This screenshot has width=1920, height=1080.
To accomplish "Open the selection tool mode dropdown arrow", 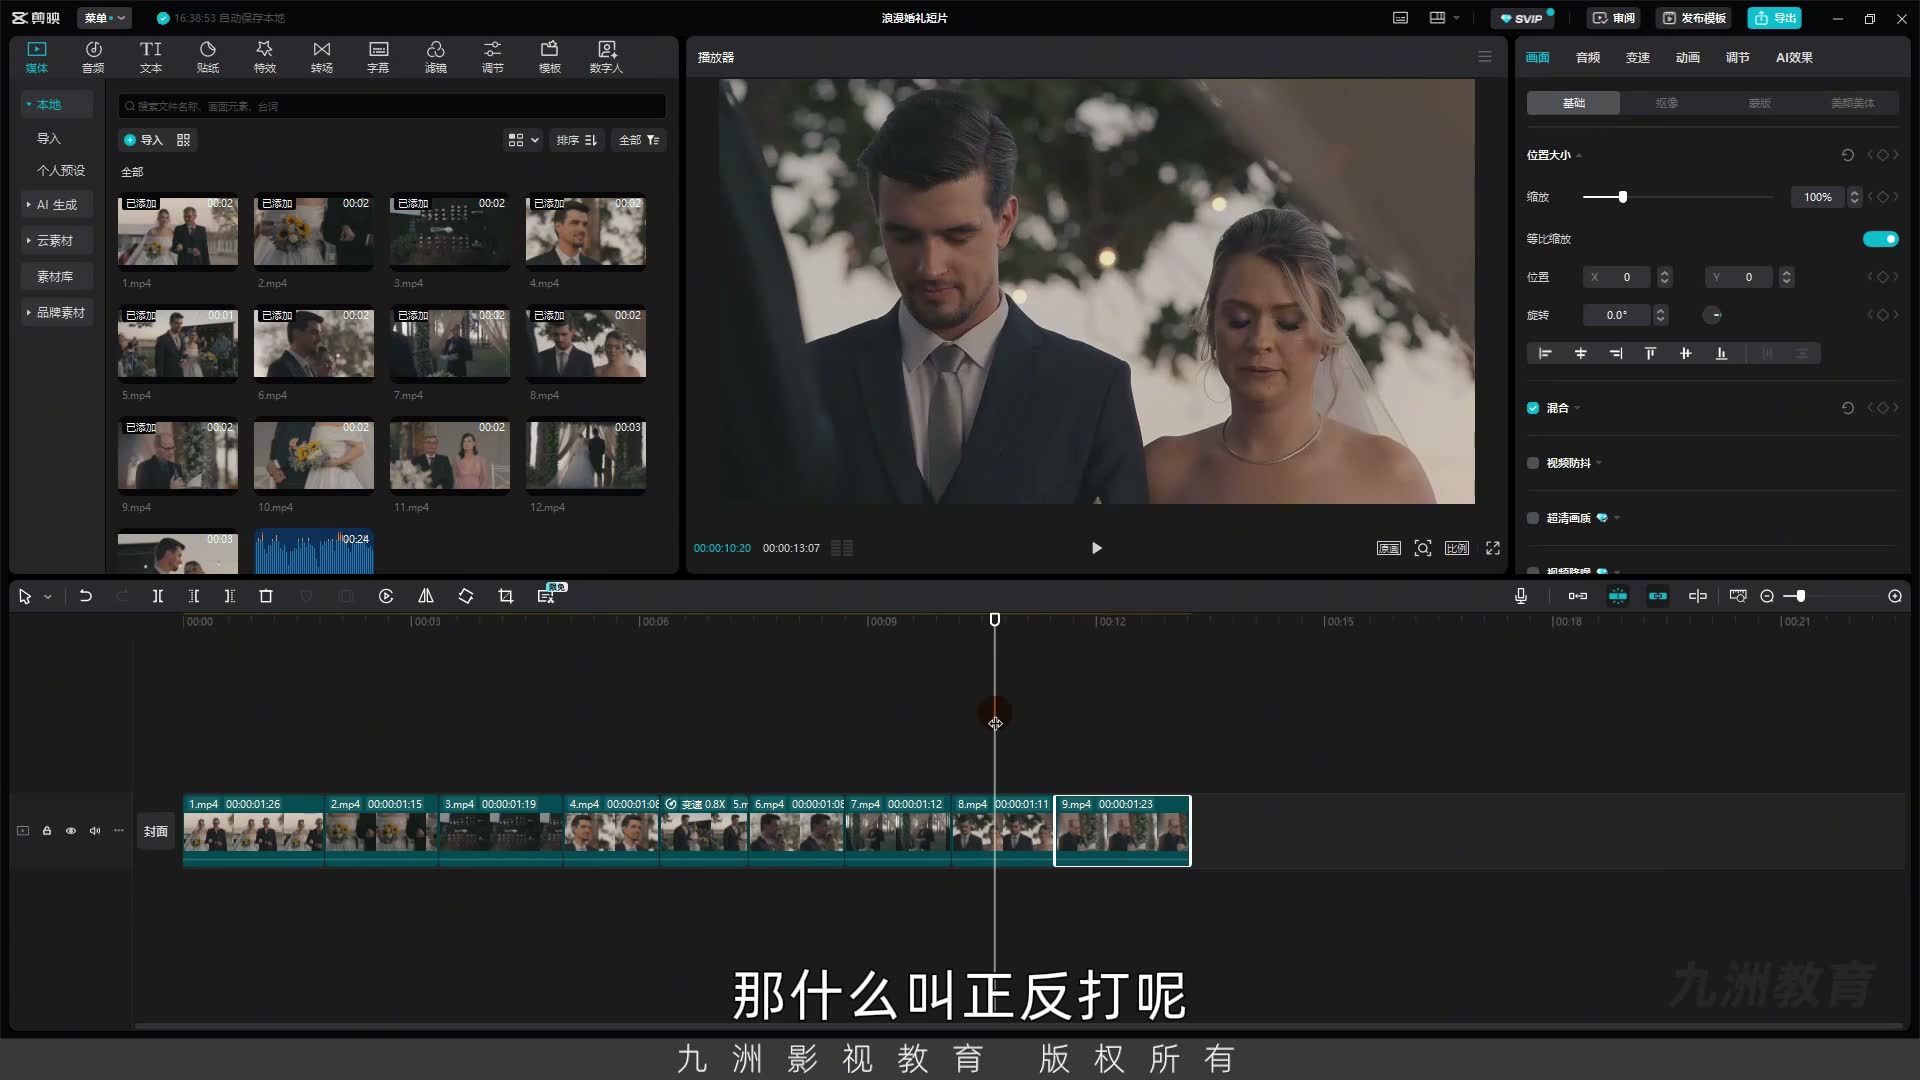I will click(x=47, y=597).
